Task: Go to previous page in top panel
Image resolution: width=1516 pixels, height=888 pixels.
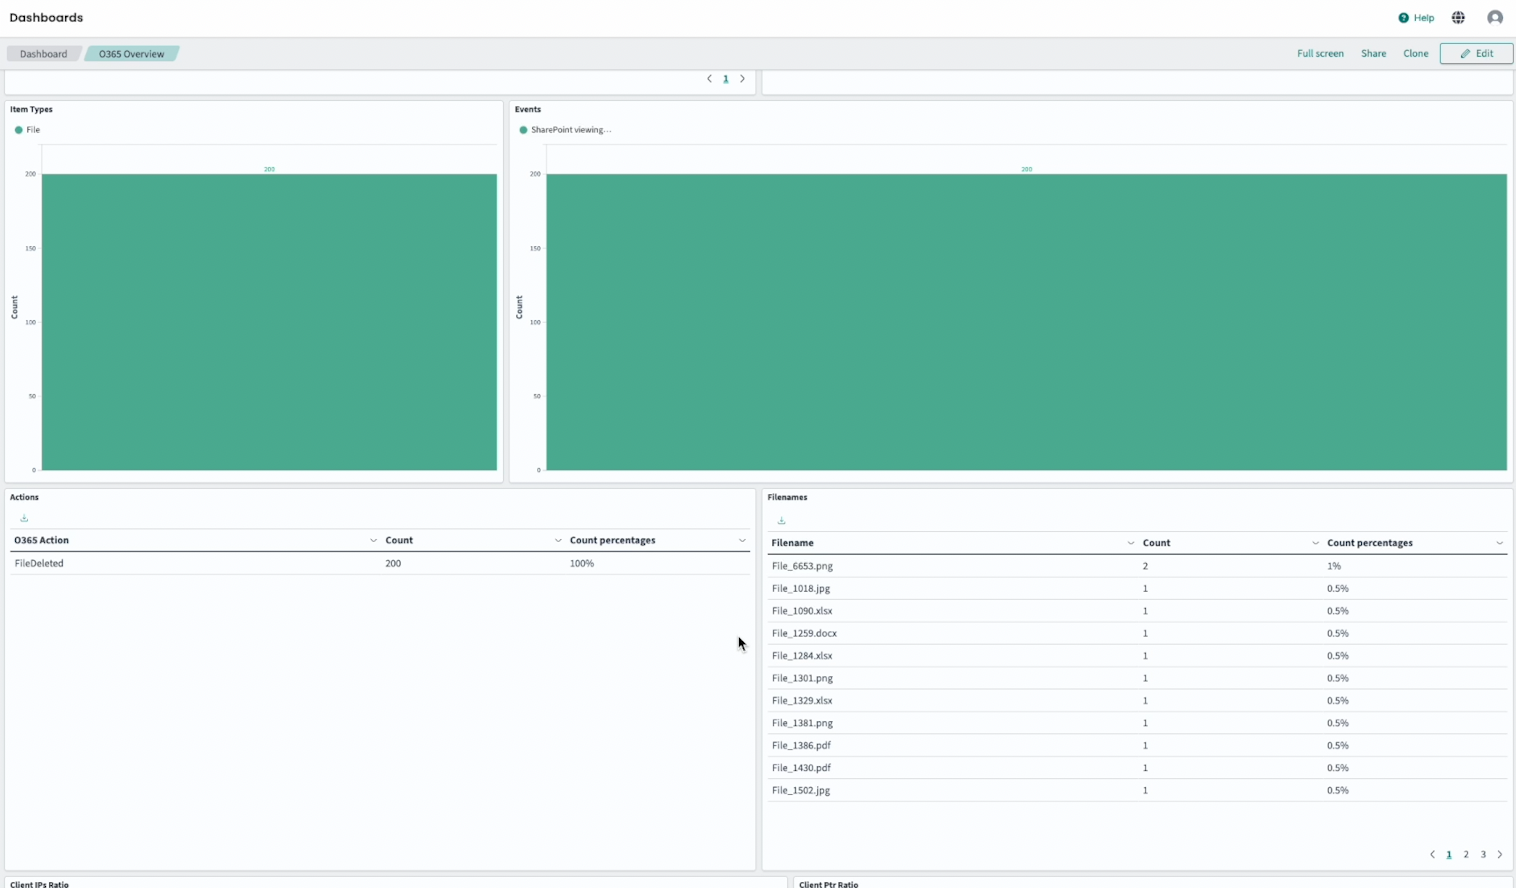Action: [x=709, y=79]
